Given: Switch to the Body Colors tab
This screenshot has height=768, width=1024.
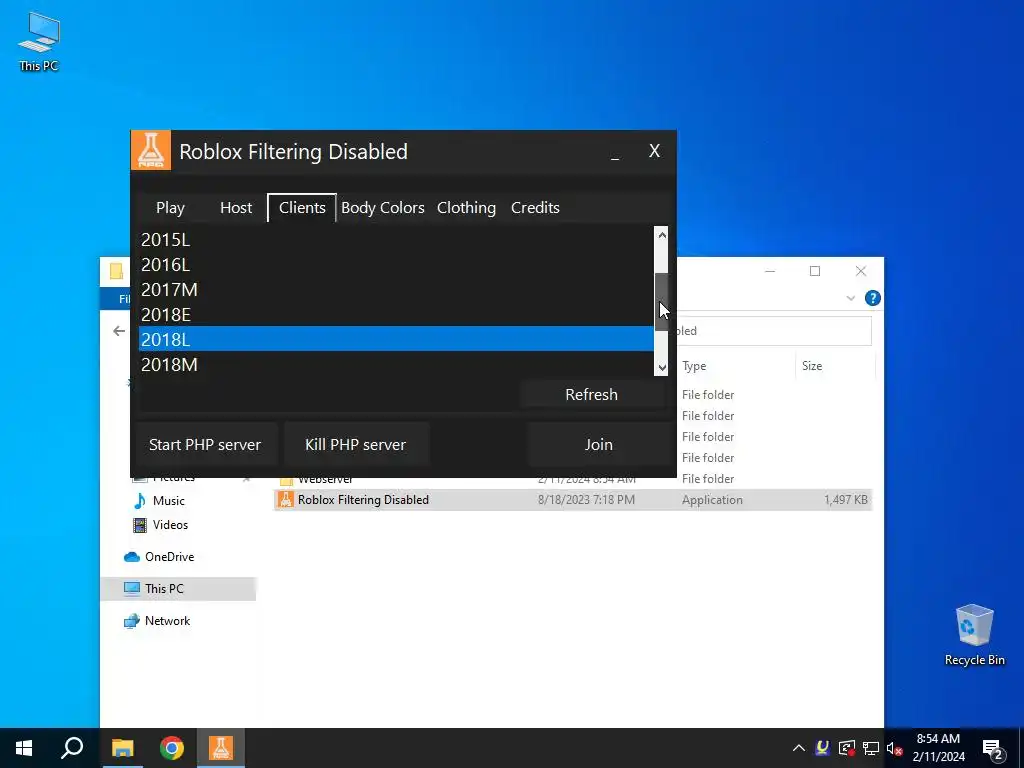Looking at the screenshot, I should pyautogui.click(x=383, y=208).
